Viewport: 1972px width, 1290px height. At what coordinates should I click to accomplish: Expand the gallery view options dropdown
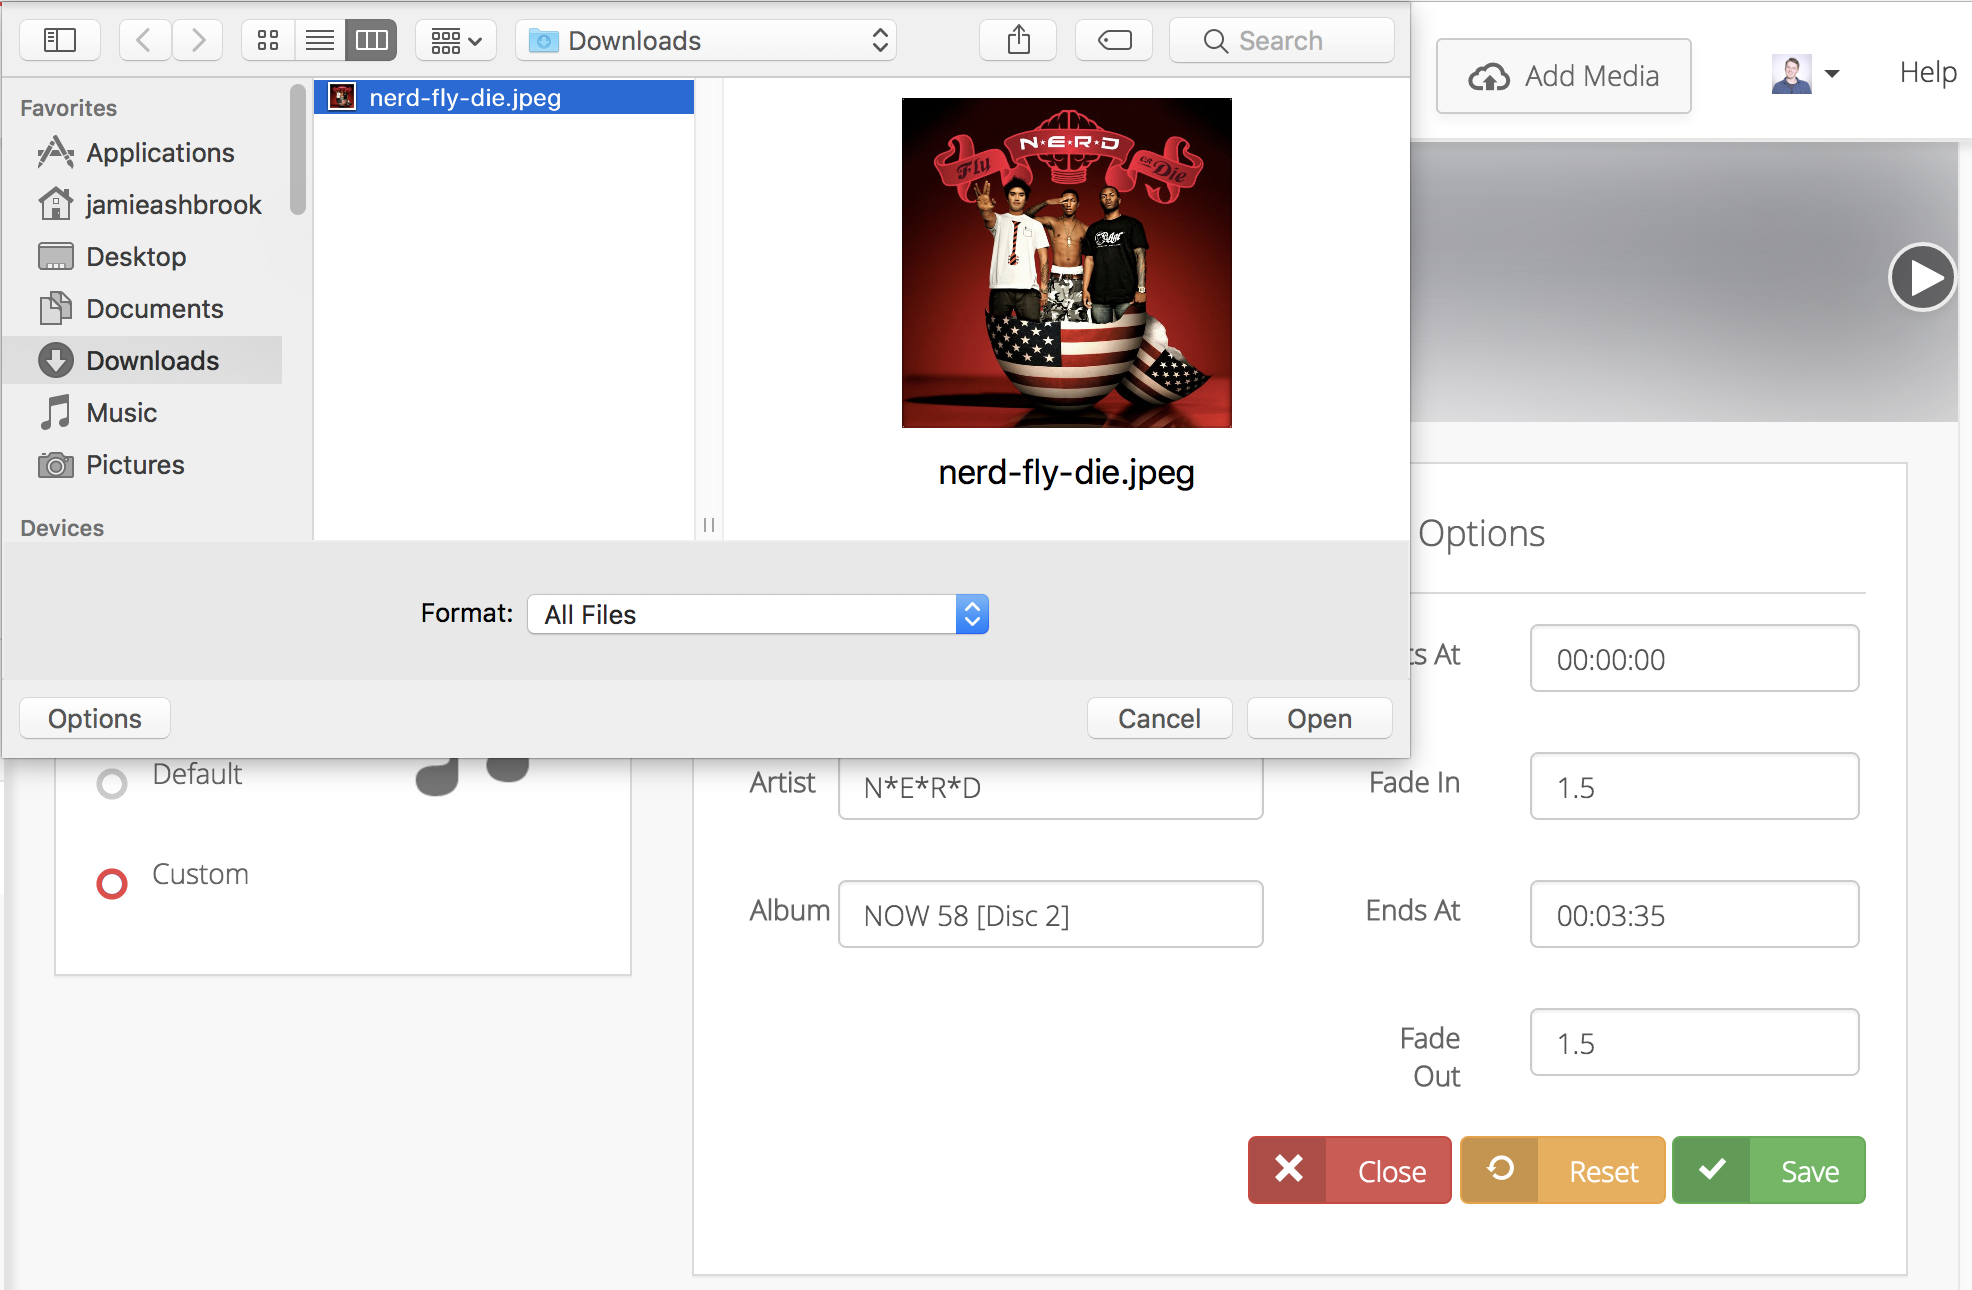coord(459,39)
